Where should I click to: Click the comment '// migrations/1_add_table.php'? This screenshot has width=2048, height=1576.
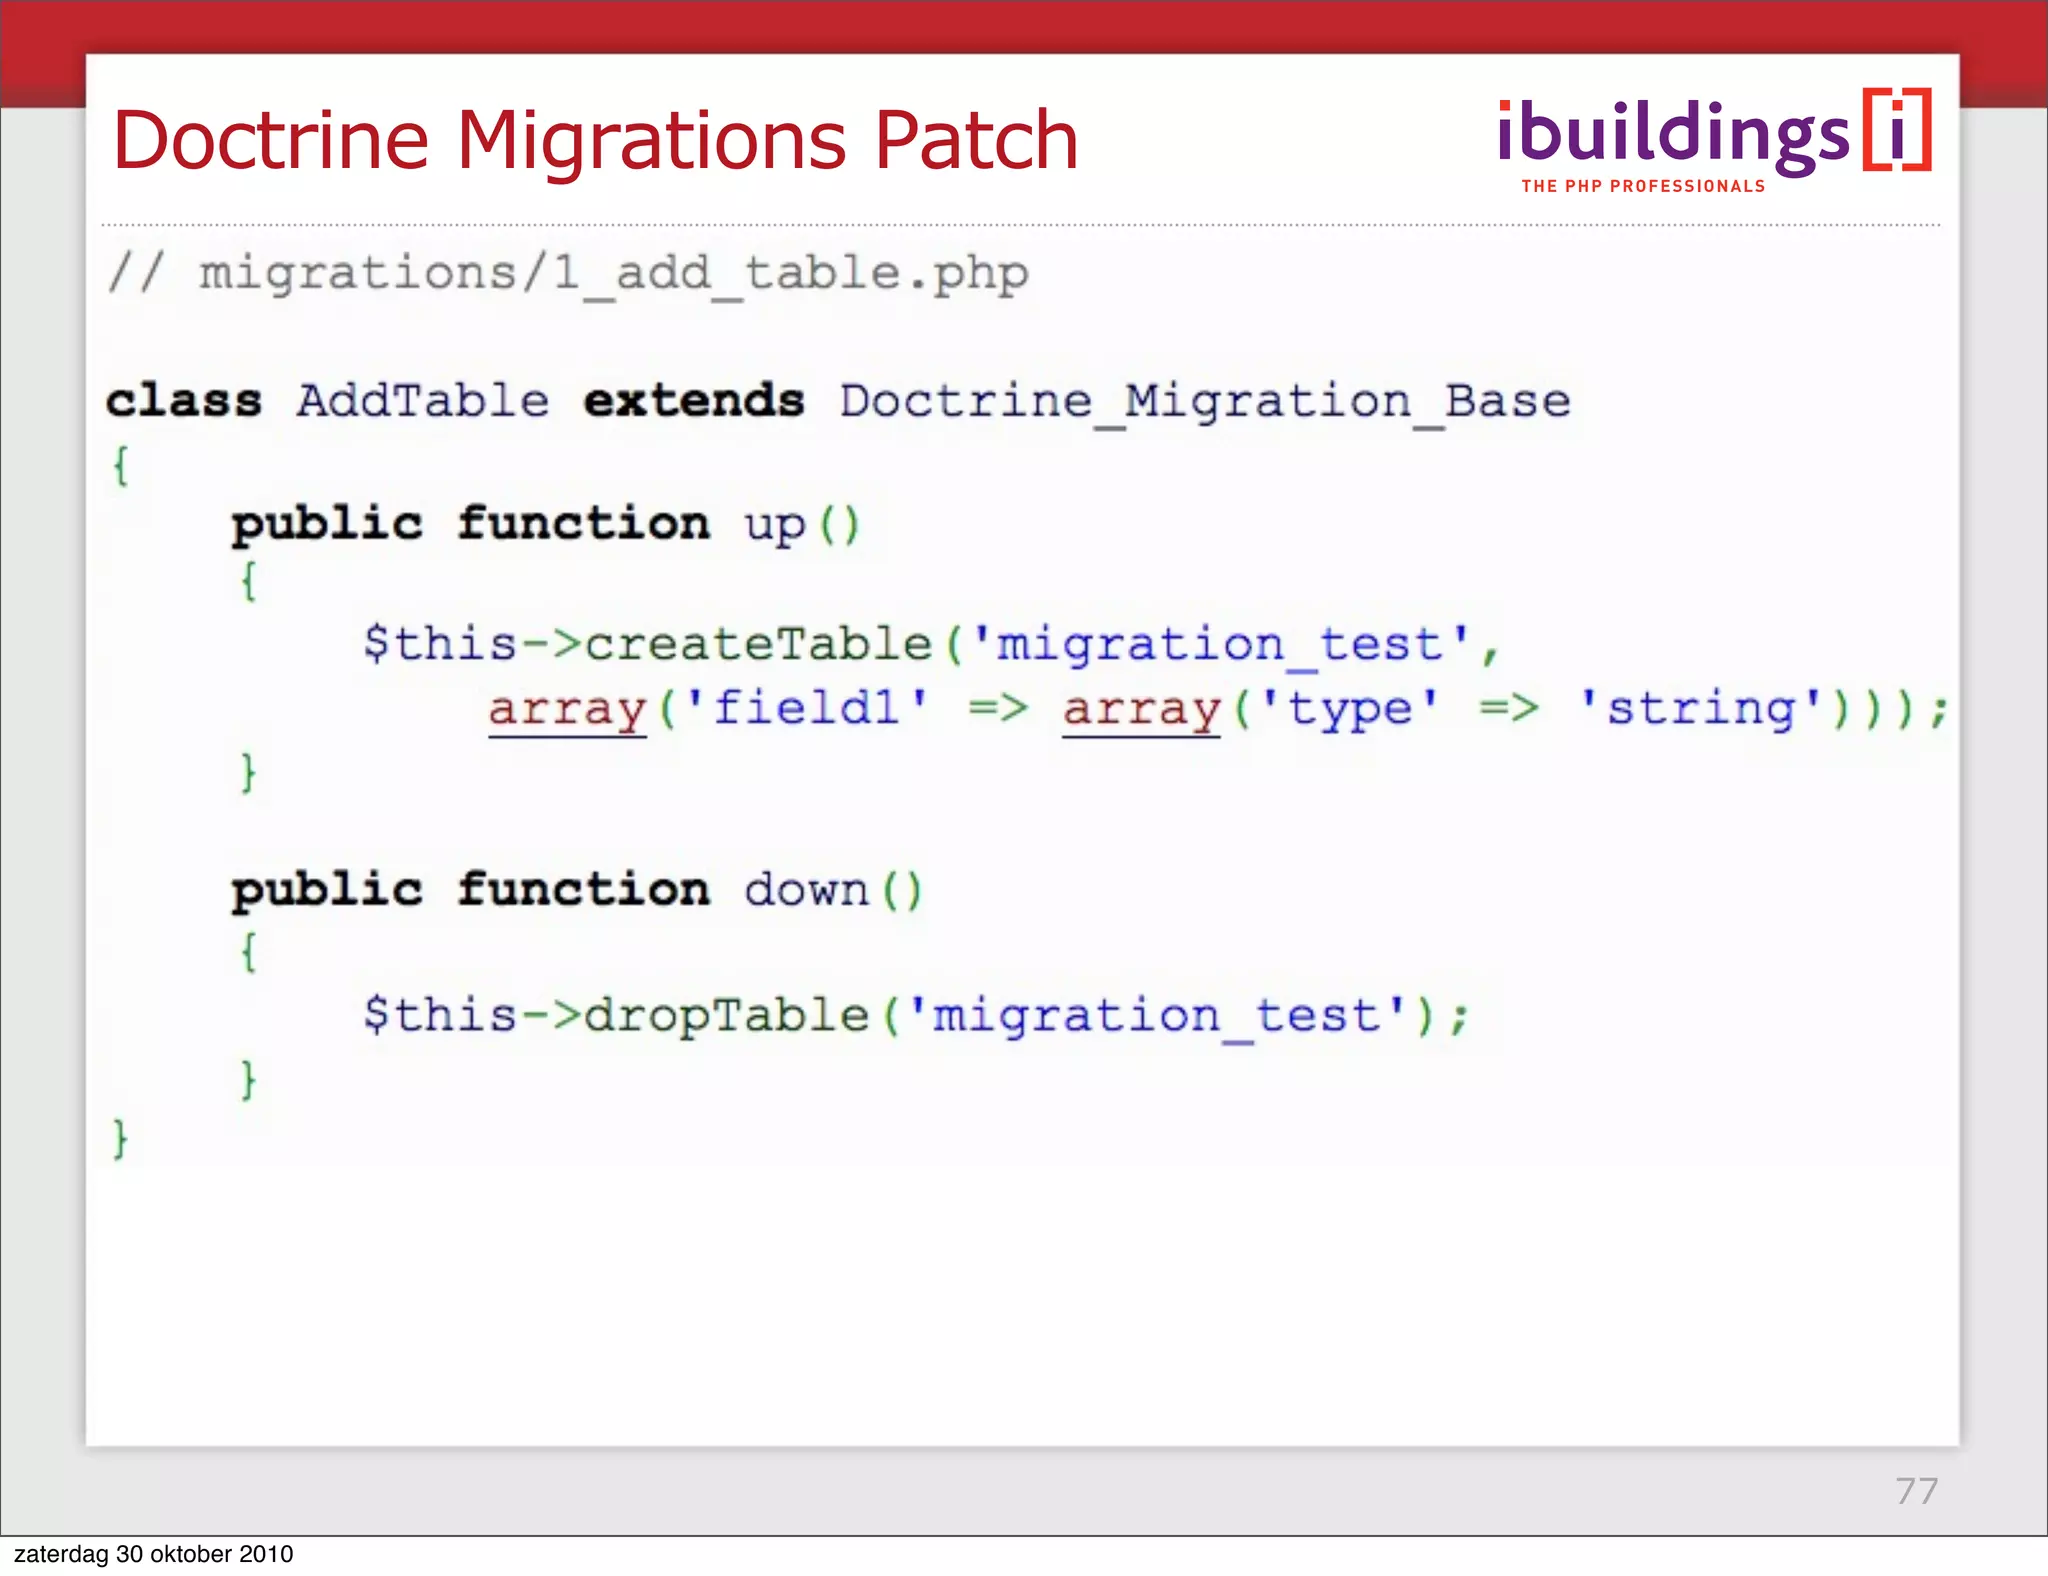[x=568, y=273]
